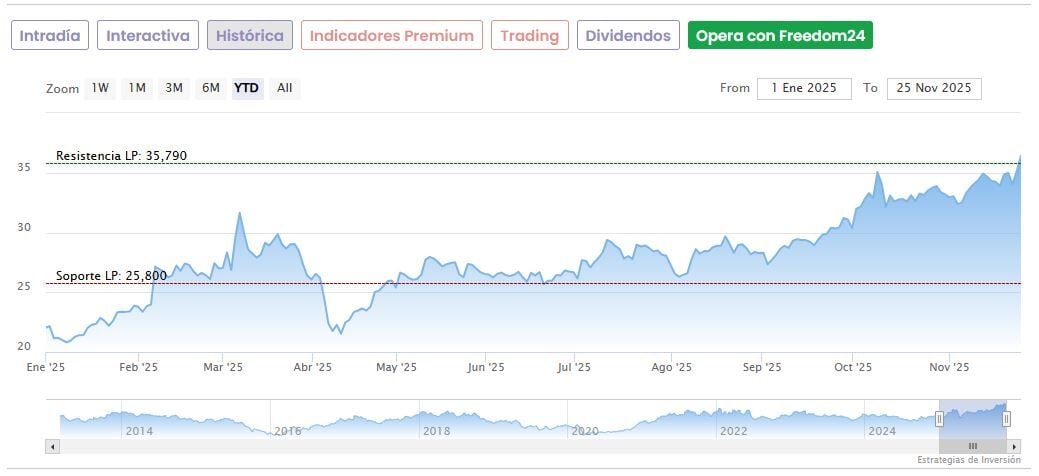Click the navigator scroll left arrow
This screenshot has height=476, width=1039.
53,446
